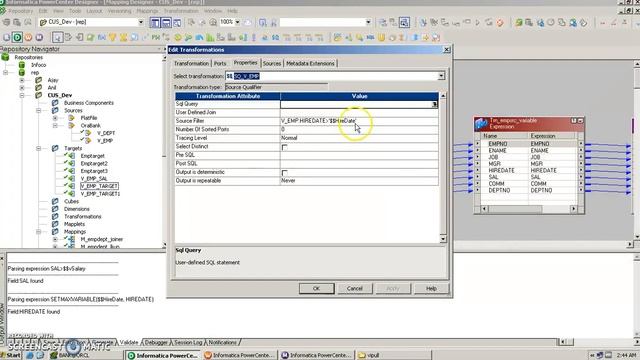This screenshot has height=360, width=640.
Task: Click the properties table scroll-down arrow
Action: (443, 239)
